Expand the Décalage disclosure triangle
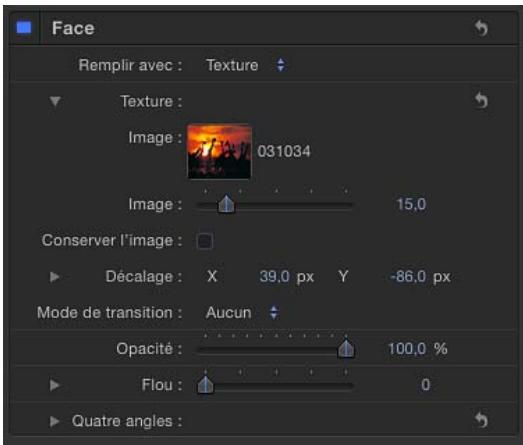The image size is (523, 445). (x=55, y=277)
